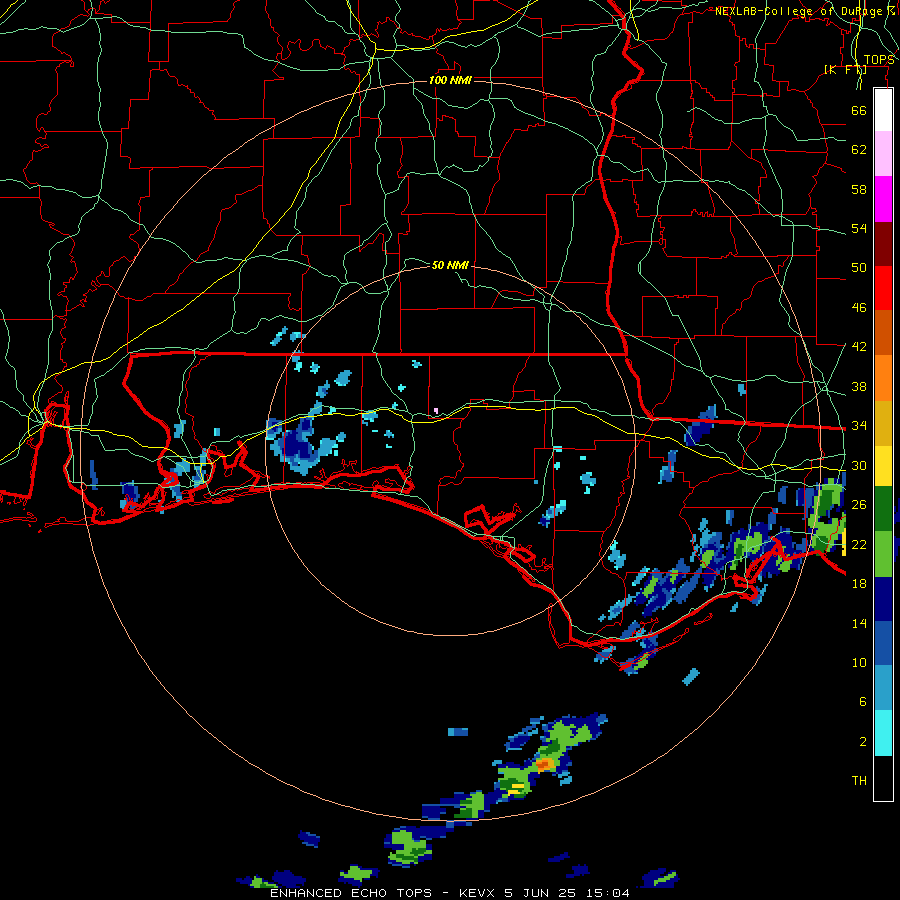The height and width of the screenshot is (900, 900).
Task: Pick the burnt orange legend swatch
Action: (x=883, y=332)
